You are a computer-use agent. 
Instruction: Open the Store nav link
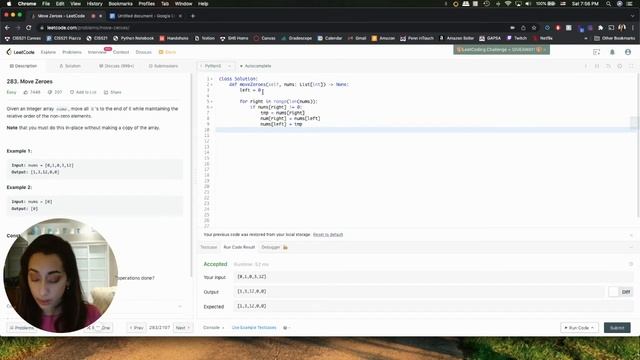click(x=168, y=52)
